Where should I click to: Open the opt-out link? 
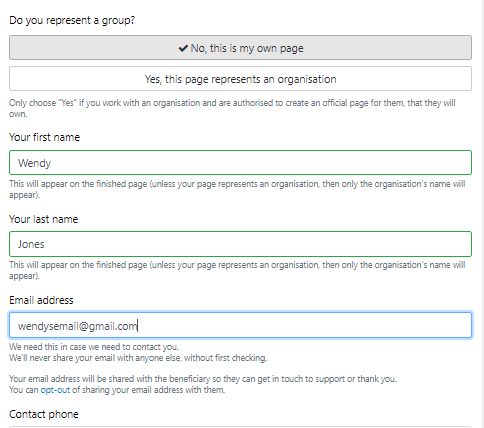[x=55, y=390]
